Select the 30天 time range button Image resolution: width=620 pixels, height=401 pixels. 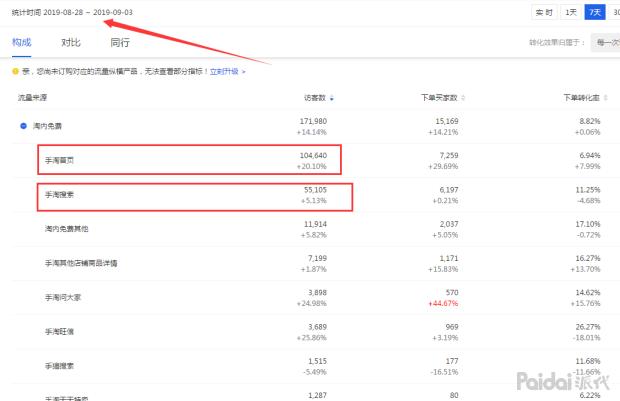[614, 12]
